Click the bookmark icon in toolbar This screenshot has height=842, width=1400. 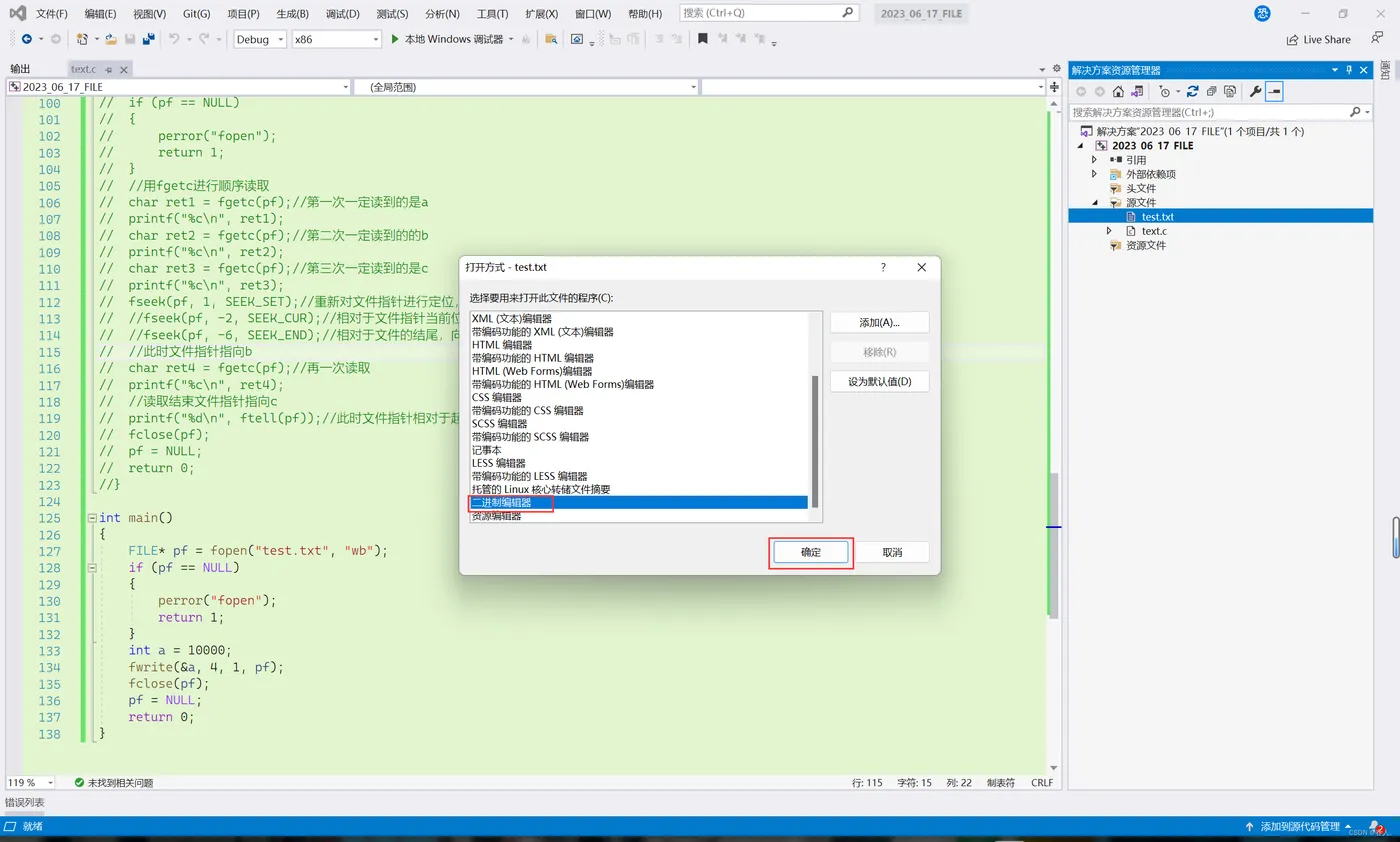point(703,39)
